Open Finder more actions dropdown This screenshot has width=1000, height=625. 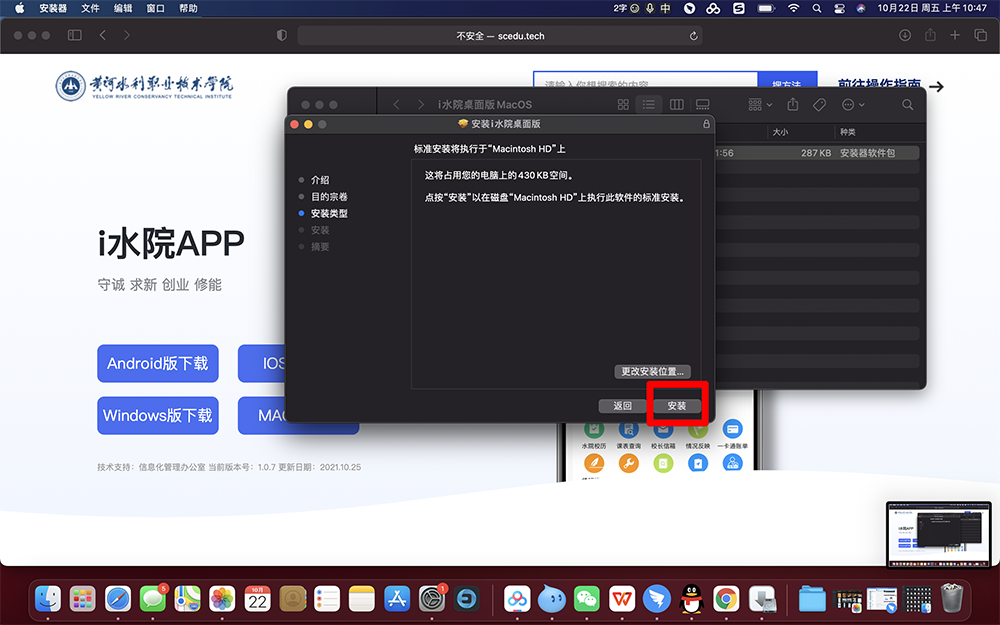coord(852,105)
